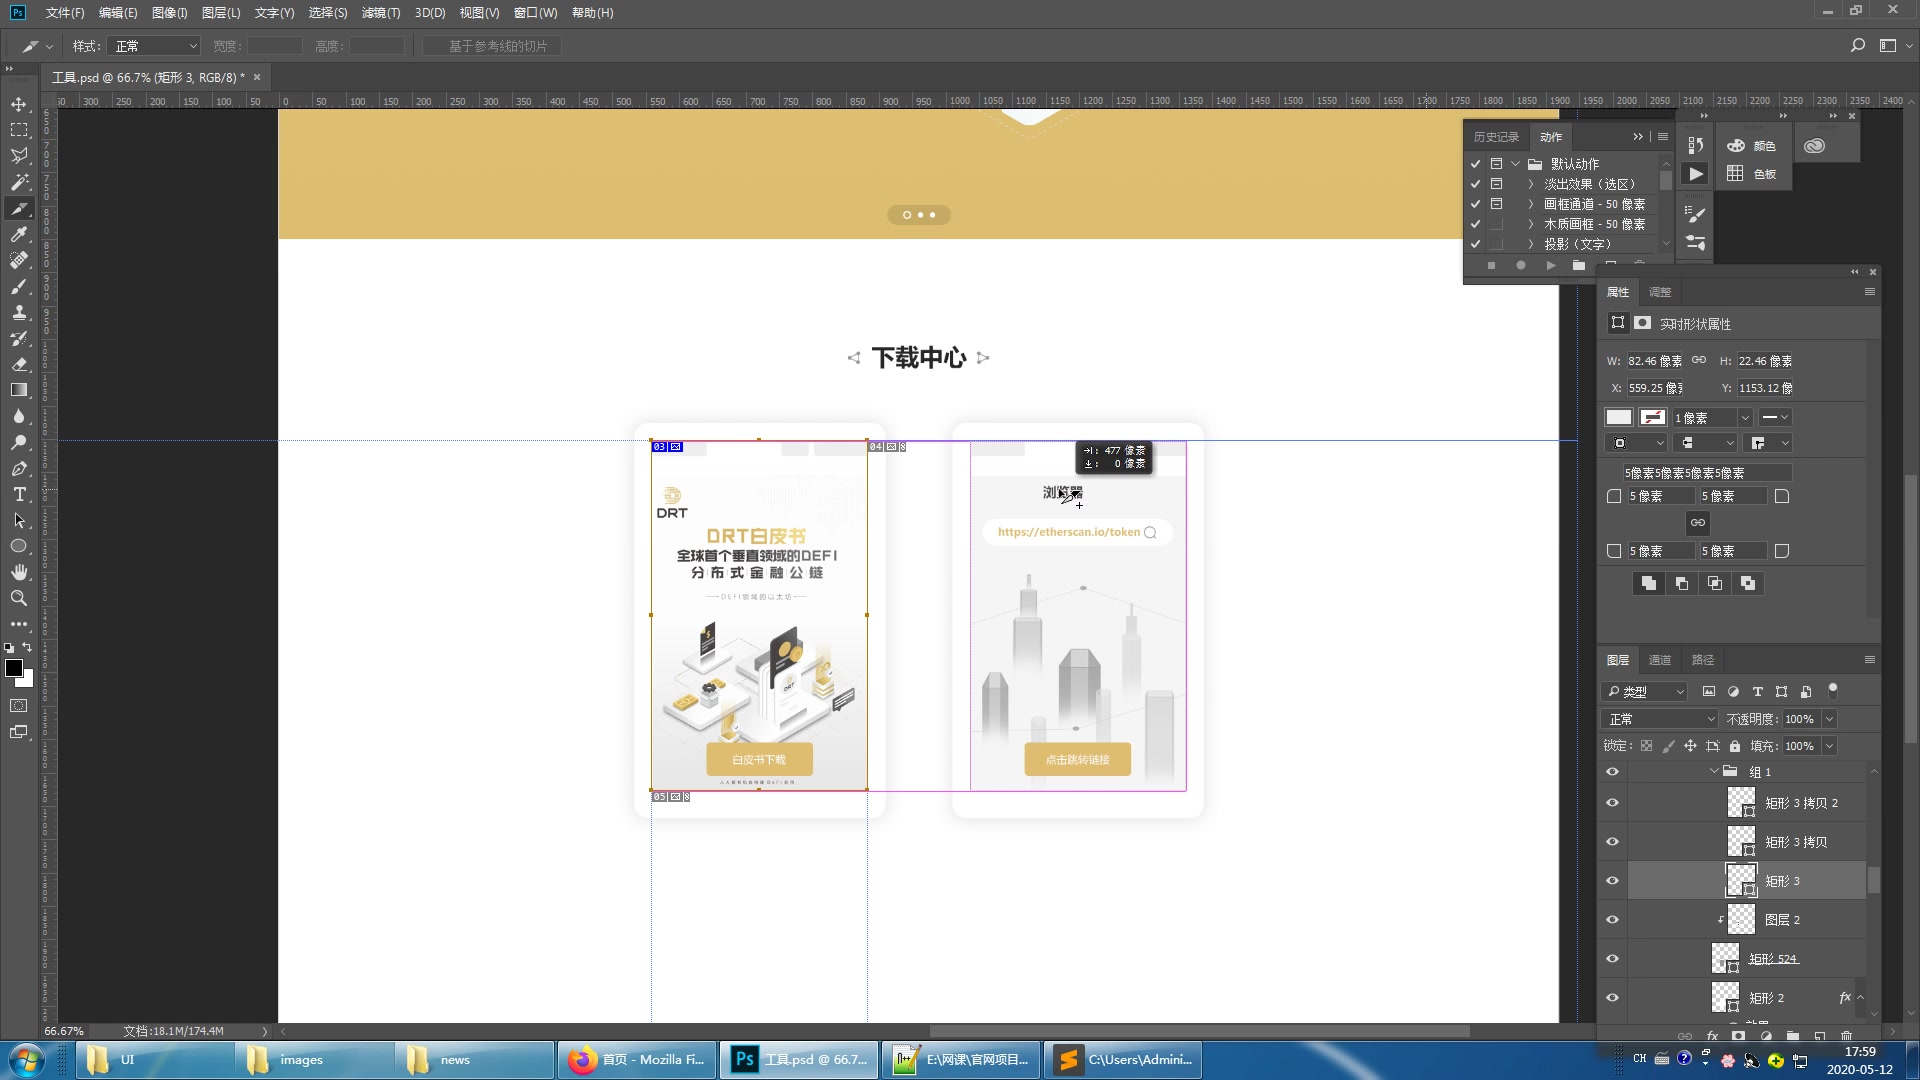The width and height of the screenshot is (1920, 1080).
Task: Select the Polygonal Lasso tool
Action: [x=19, y=156]
